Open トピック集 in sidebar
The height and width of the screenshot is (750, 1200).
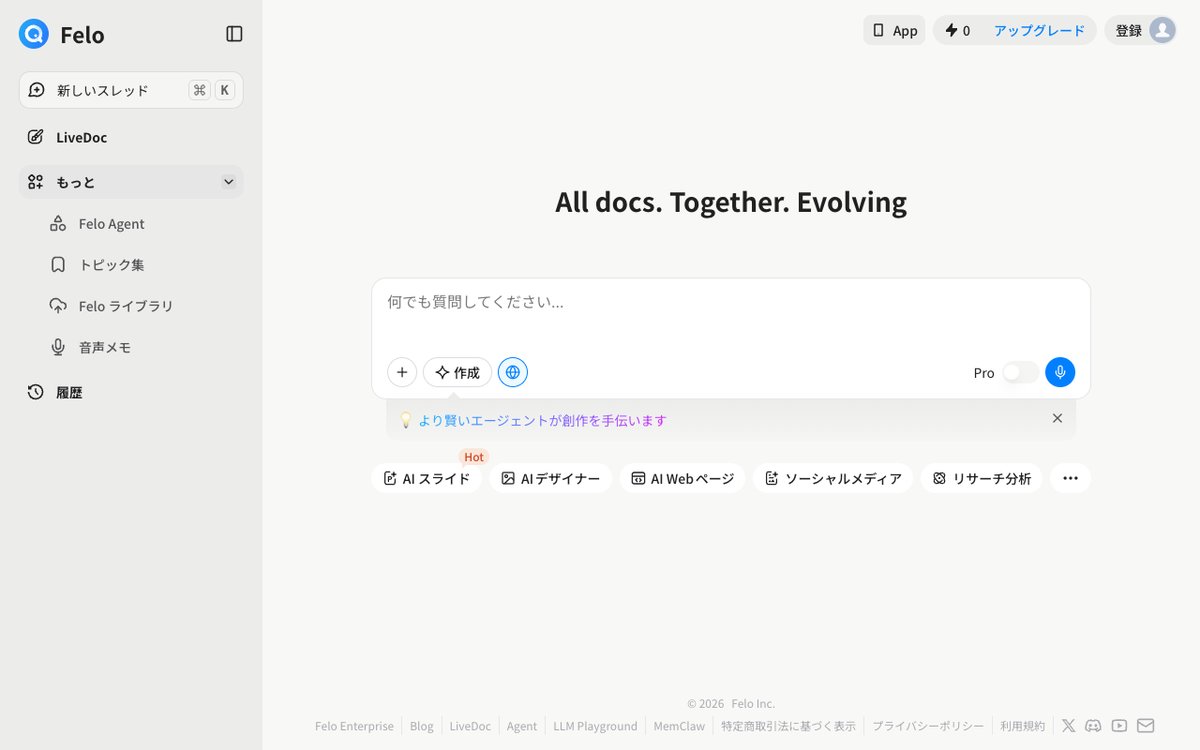click(111, 265)
